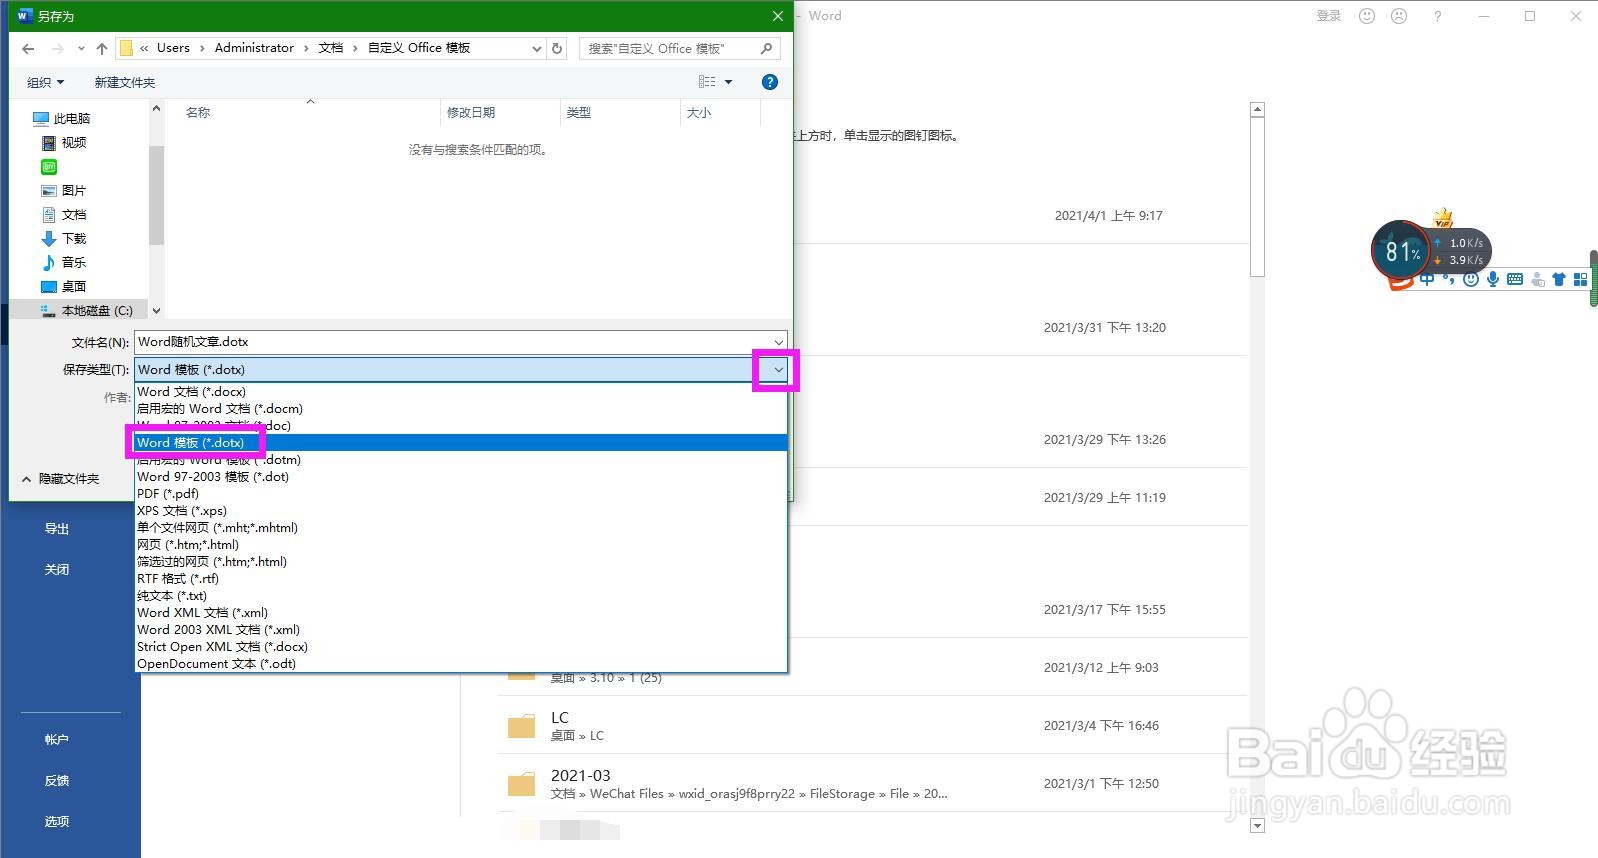1598x858 pixels.
Task: Choose RTF 格式 (*.rtf) type
Action: (461, 578)
